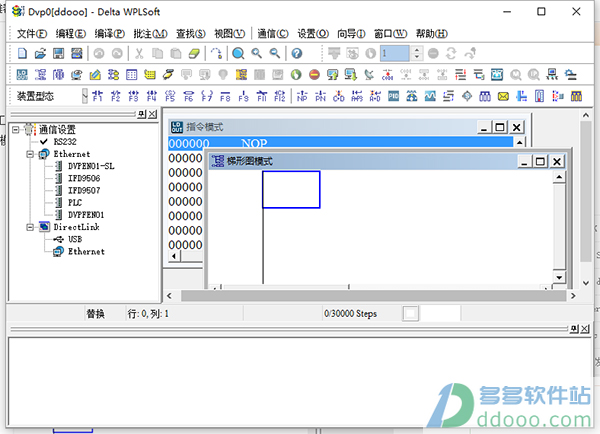Screen dimensions: 600x434
Task: Click the workspace vertical scroll up arrow
Action: coord(586,115)
